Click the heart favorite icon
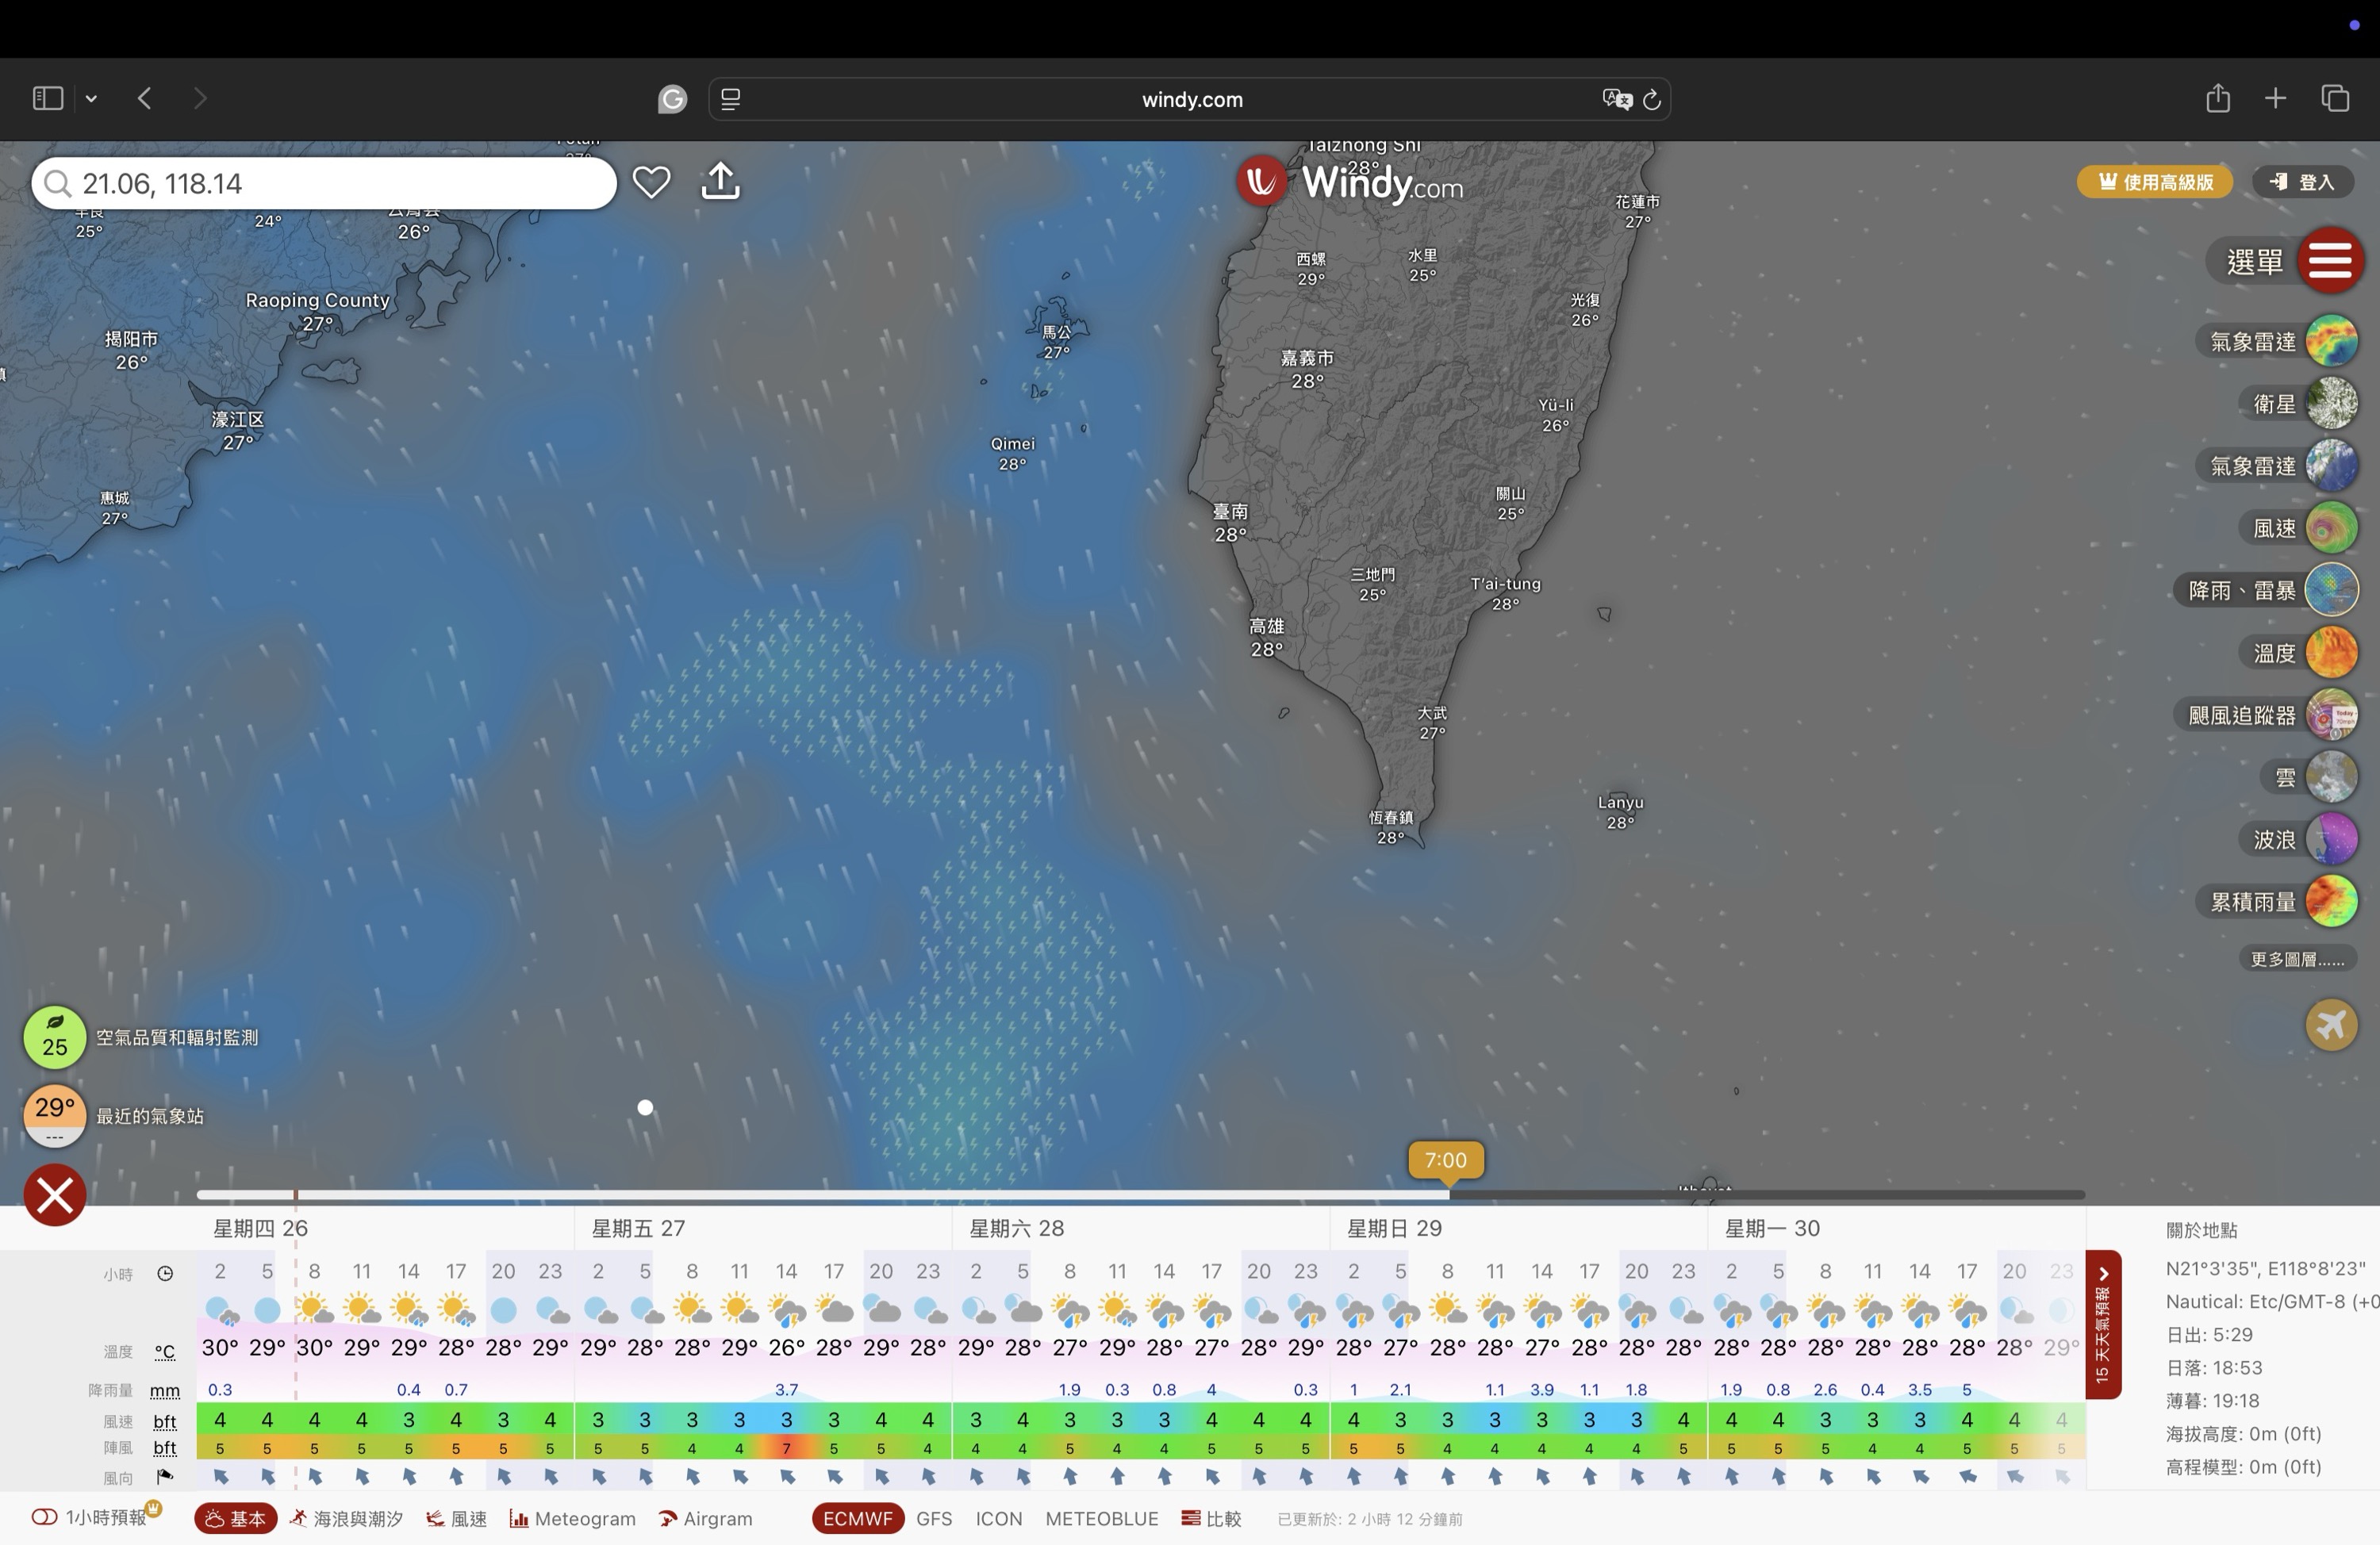Viewport: 2380px width, 1545px height. click(651, 182)
